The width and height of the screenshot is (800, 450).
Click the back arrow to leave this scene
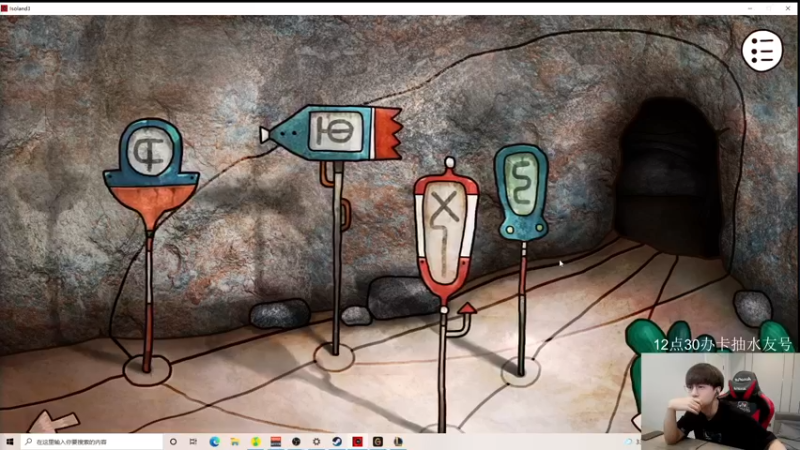pos(54,421)
